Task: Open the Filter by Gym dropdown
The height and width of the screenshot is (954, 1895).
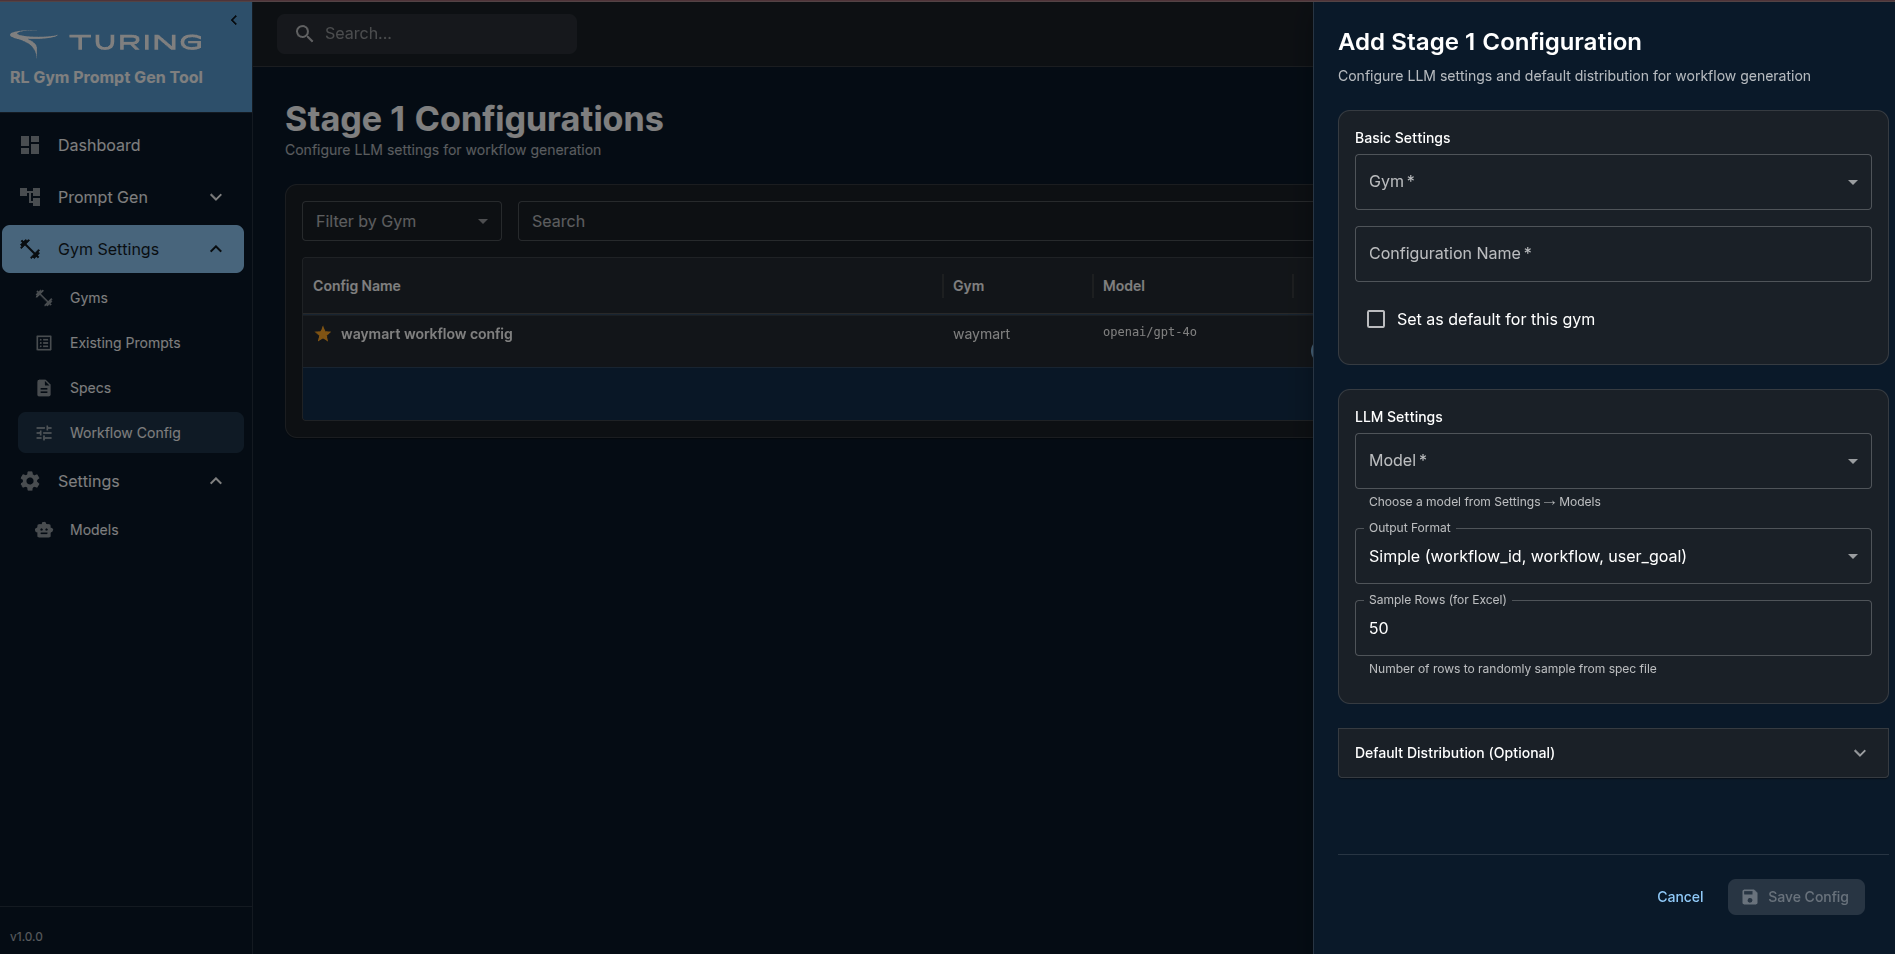Action: click(x=401, y=221)
